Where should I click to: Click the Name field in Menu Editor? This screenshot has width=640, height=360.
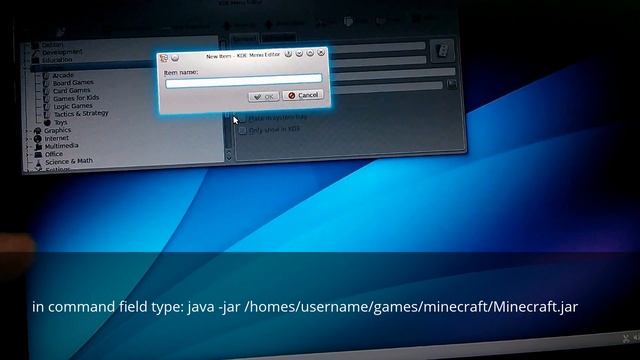click(378, 47)
